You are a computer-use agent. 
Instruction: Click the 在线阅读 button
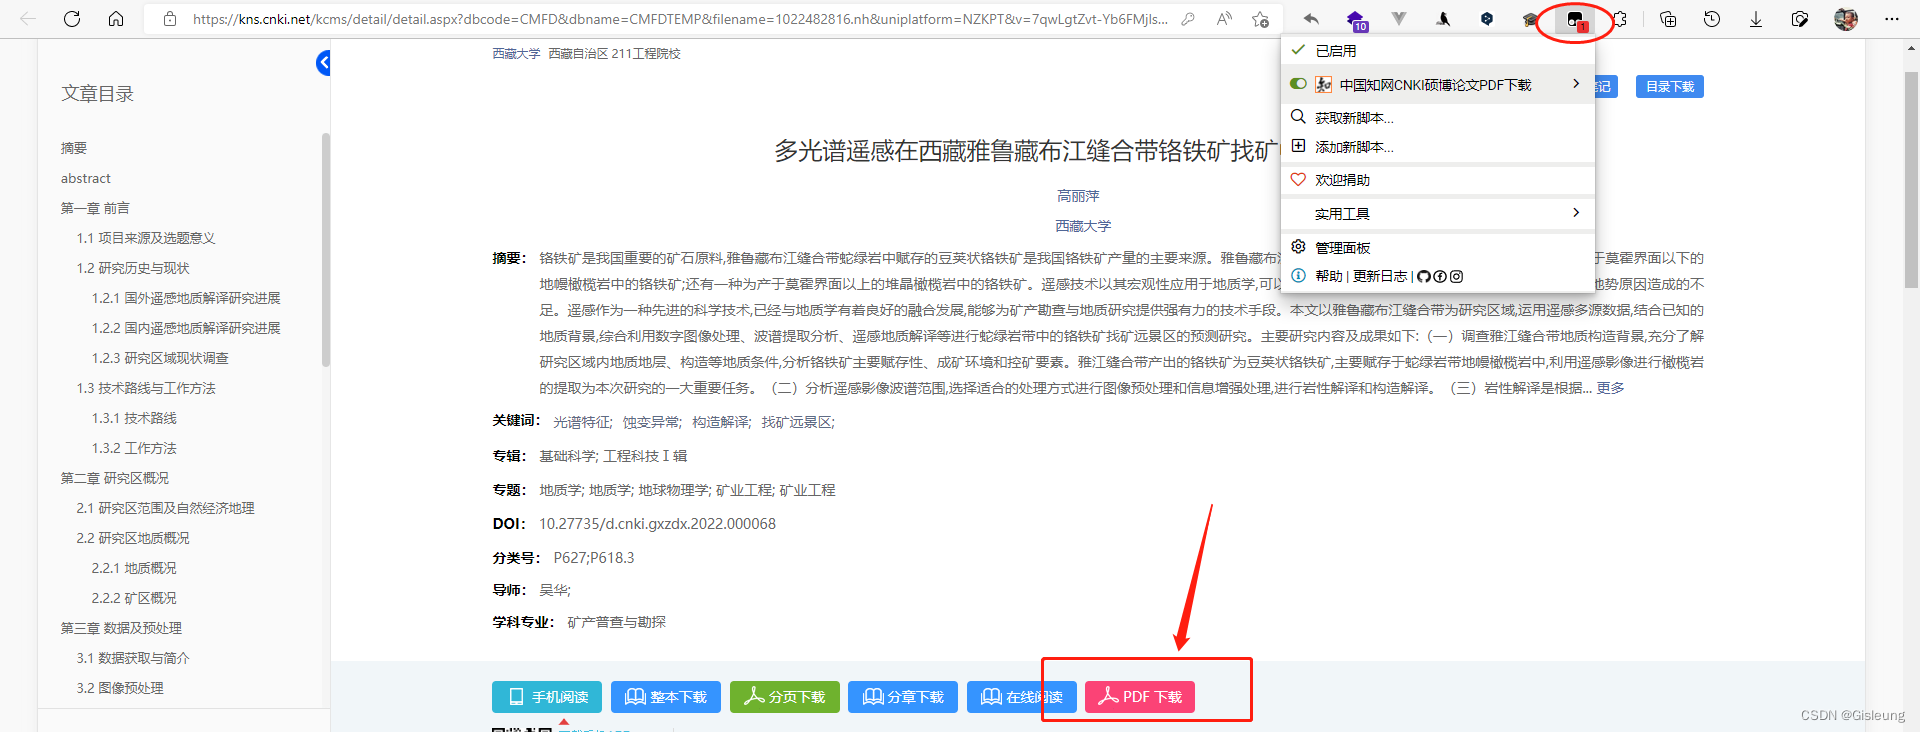1022,697
